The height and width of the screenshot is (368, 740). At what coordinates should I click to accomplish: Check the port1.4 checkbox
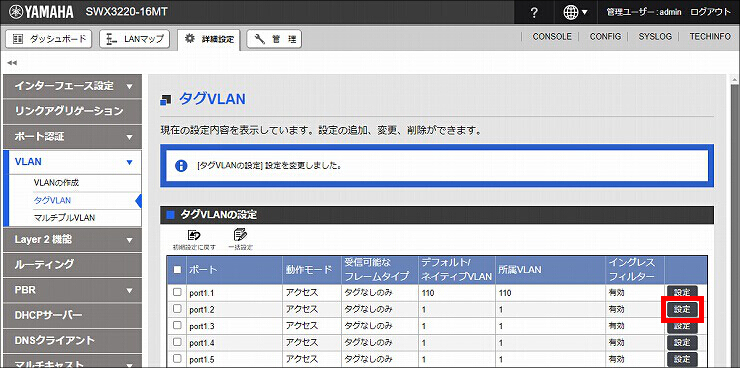click(177, 342)
